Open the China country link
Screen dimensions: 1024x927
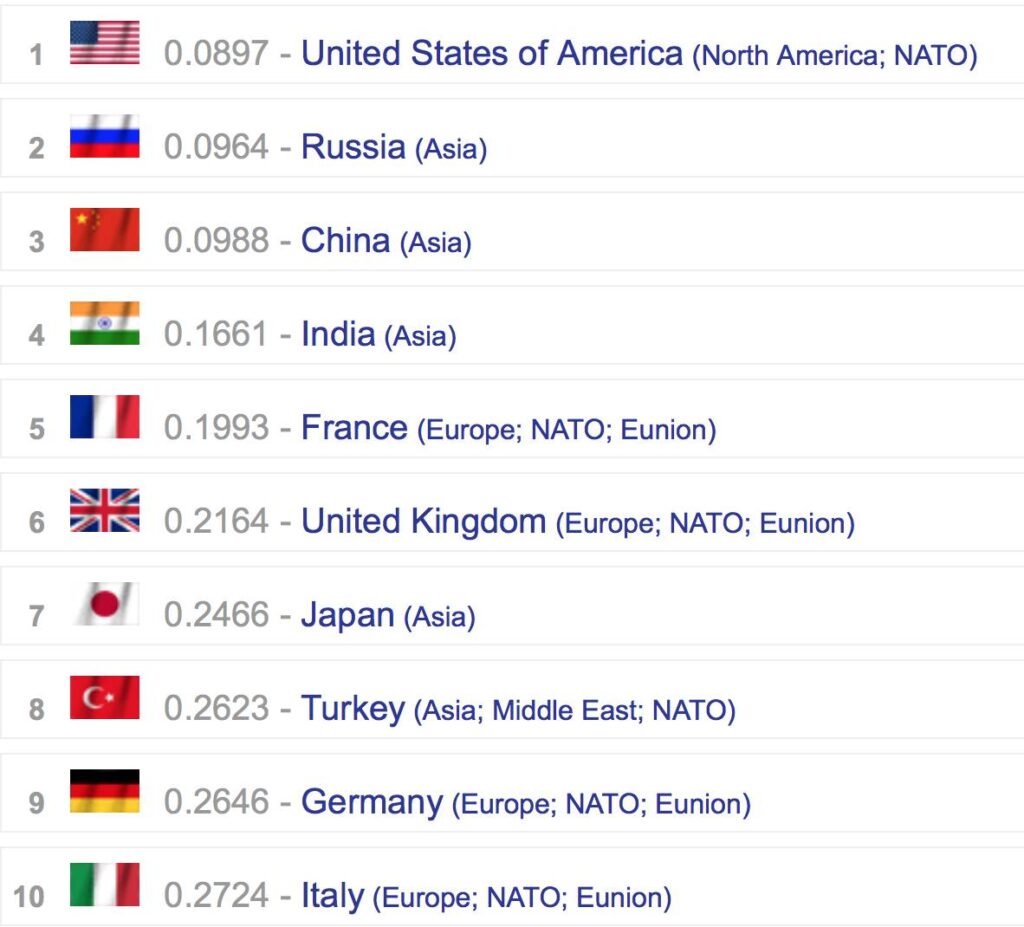(345, 240)
